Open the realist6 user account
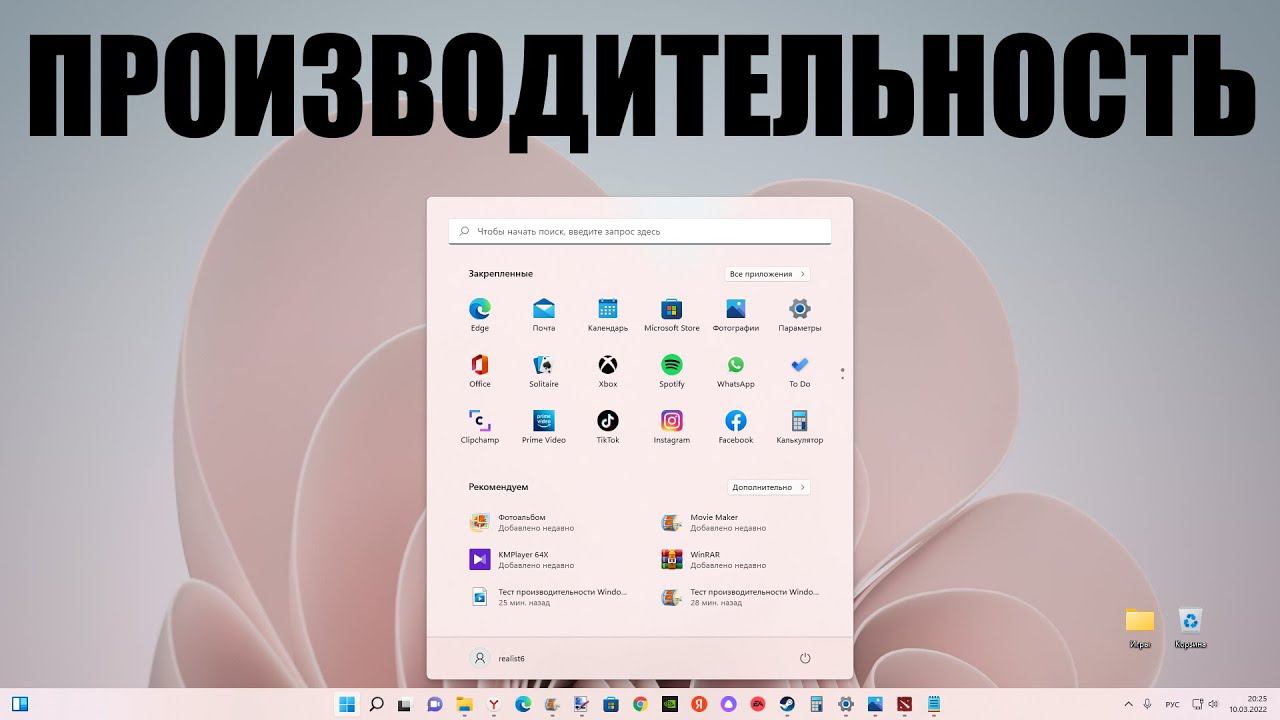 click(498, 658)
